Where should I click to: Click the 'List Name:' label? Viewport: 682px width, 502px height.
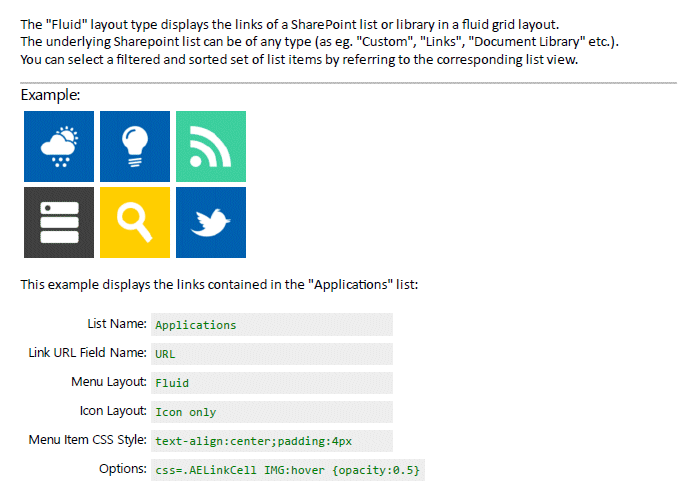(118, 325)
